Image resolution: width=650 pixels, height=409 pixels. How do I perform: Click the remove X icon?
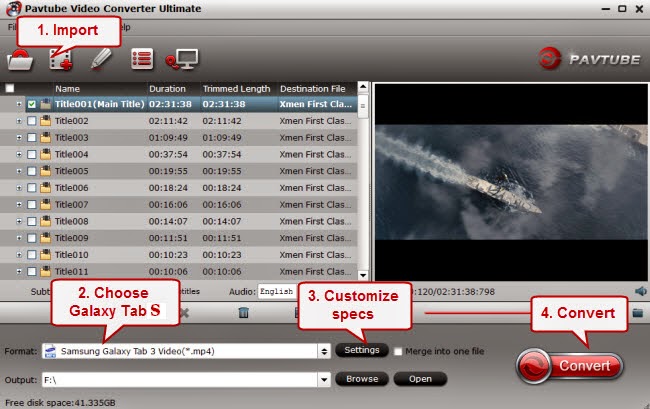pyautogui.click(x=184, y=313)
